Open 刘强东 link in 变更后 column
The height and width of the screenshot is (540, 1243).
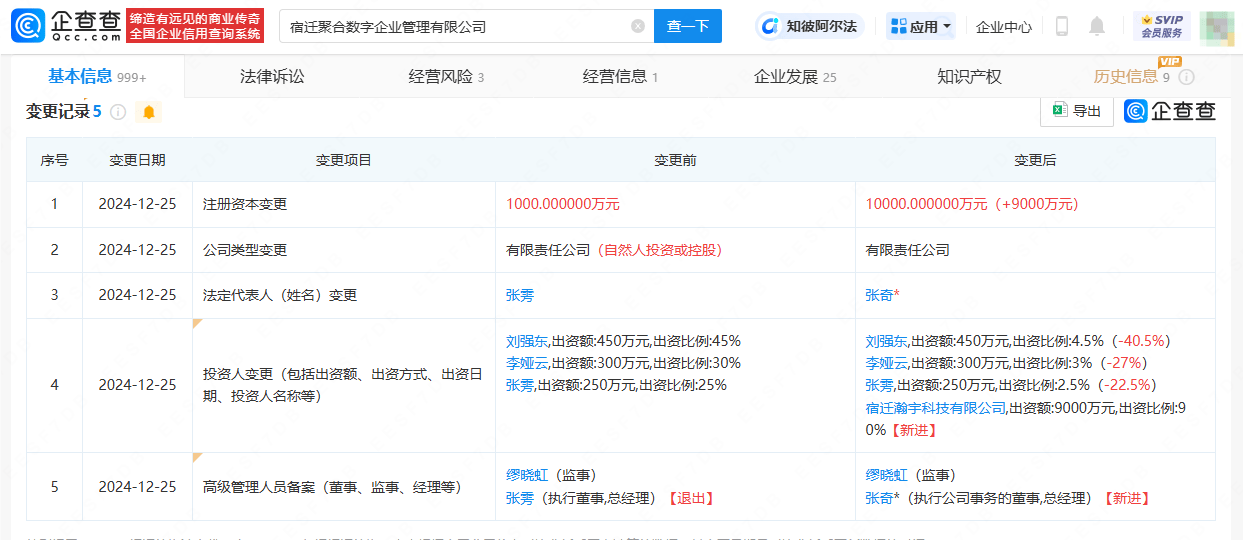(x=887, y=340)
